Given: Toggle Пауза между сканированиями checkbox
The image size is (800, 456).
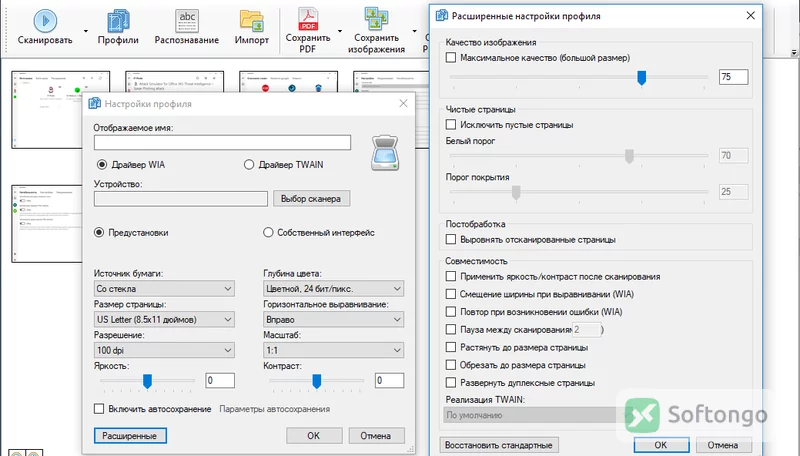Looking at the screenshot, I should 451,330.
